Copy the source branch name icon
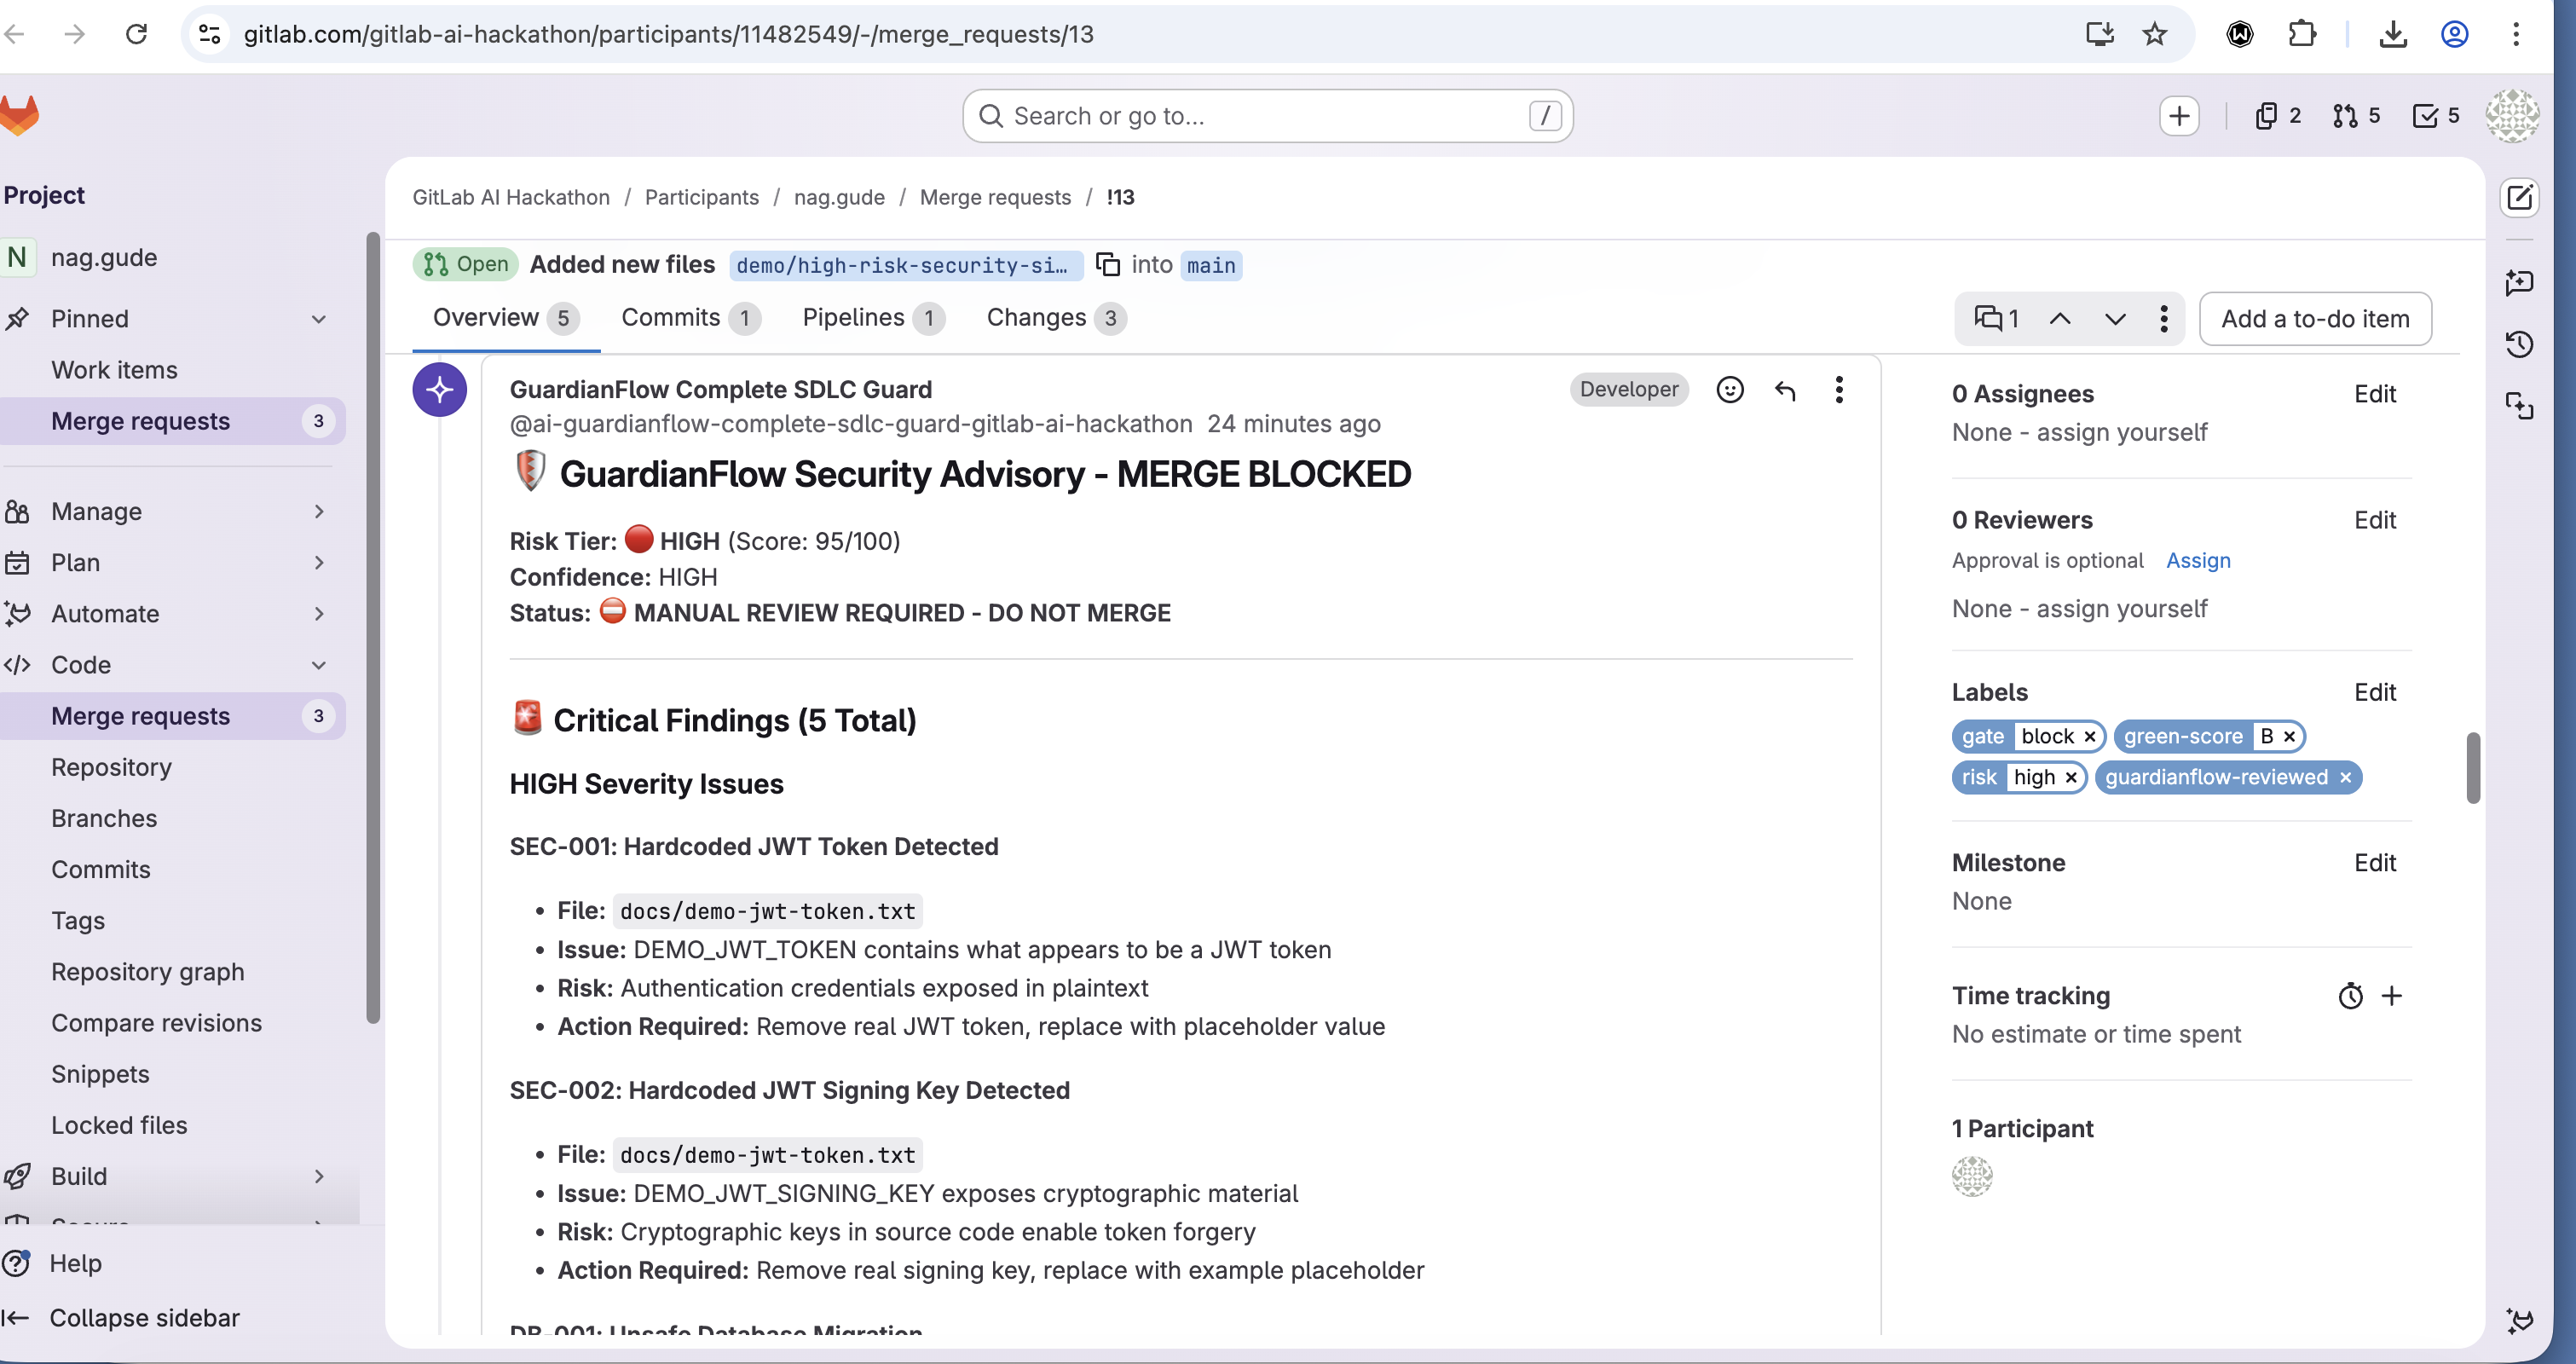This screenshot has width=2576, height=1364. (1107, 264)
